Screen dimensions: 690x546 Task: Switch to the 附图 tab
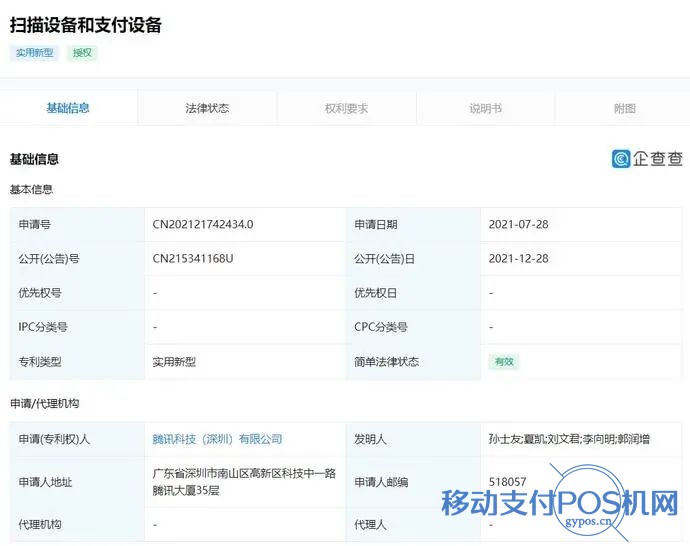[x=624, y=108]
